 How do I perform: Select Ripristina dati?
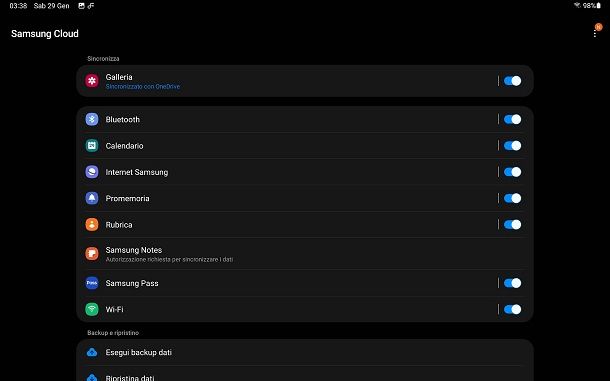point(305,375)
